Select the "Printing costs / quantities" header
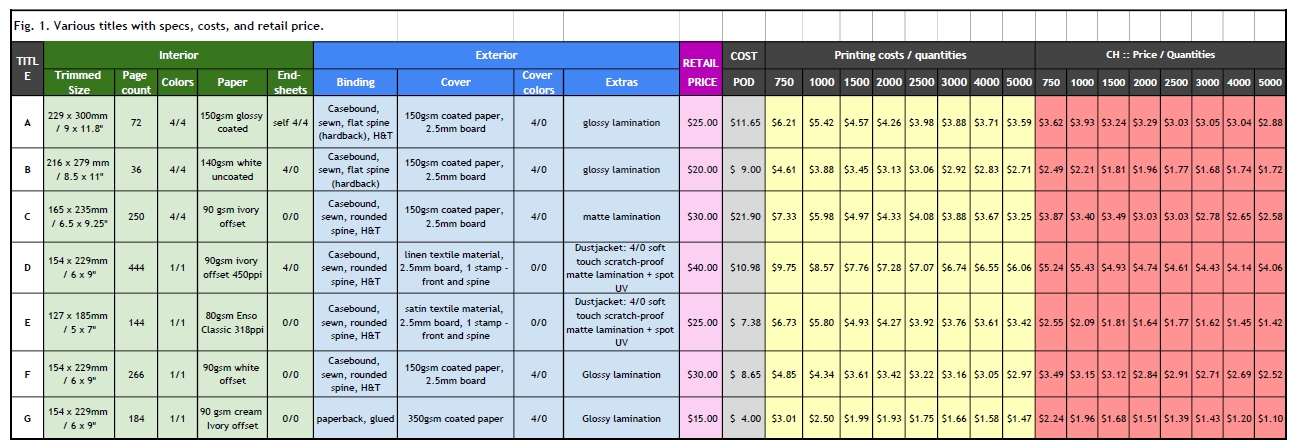1296x447 pixels. pos(900,55)
